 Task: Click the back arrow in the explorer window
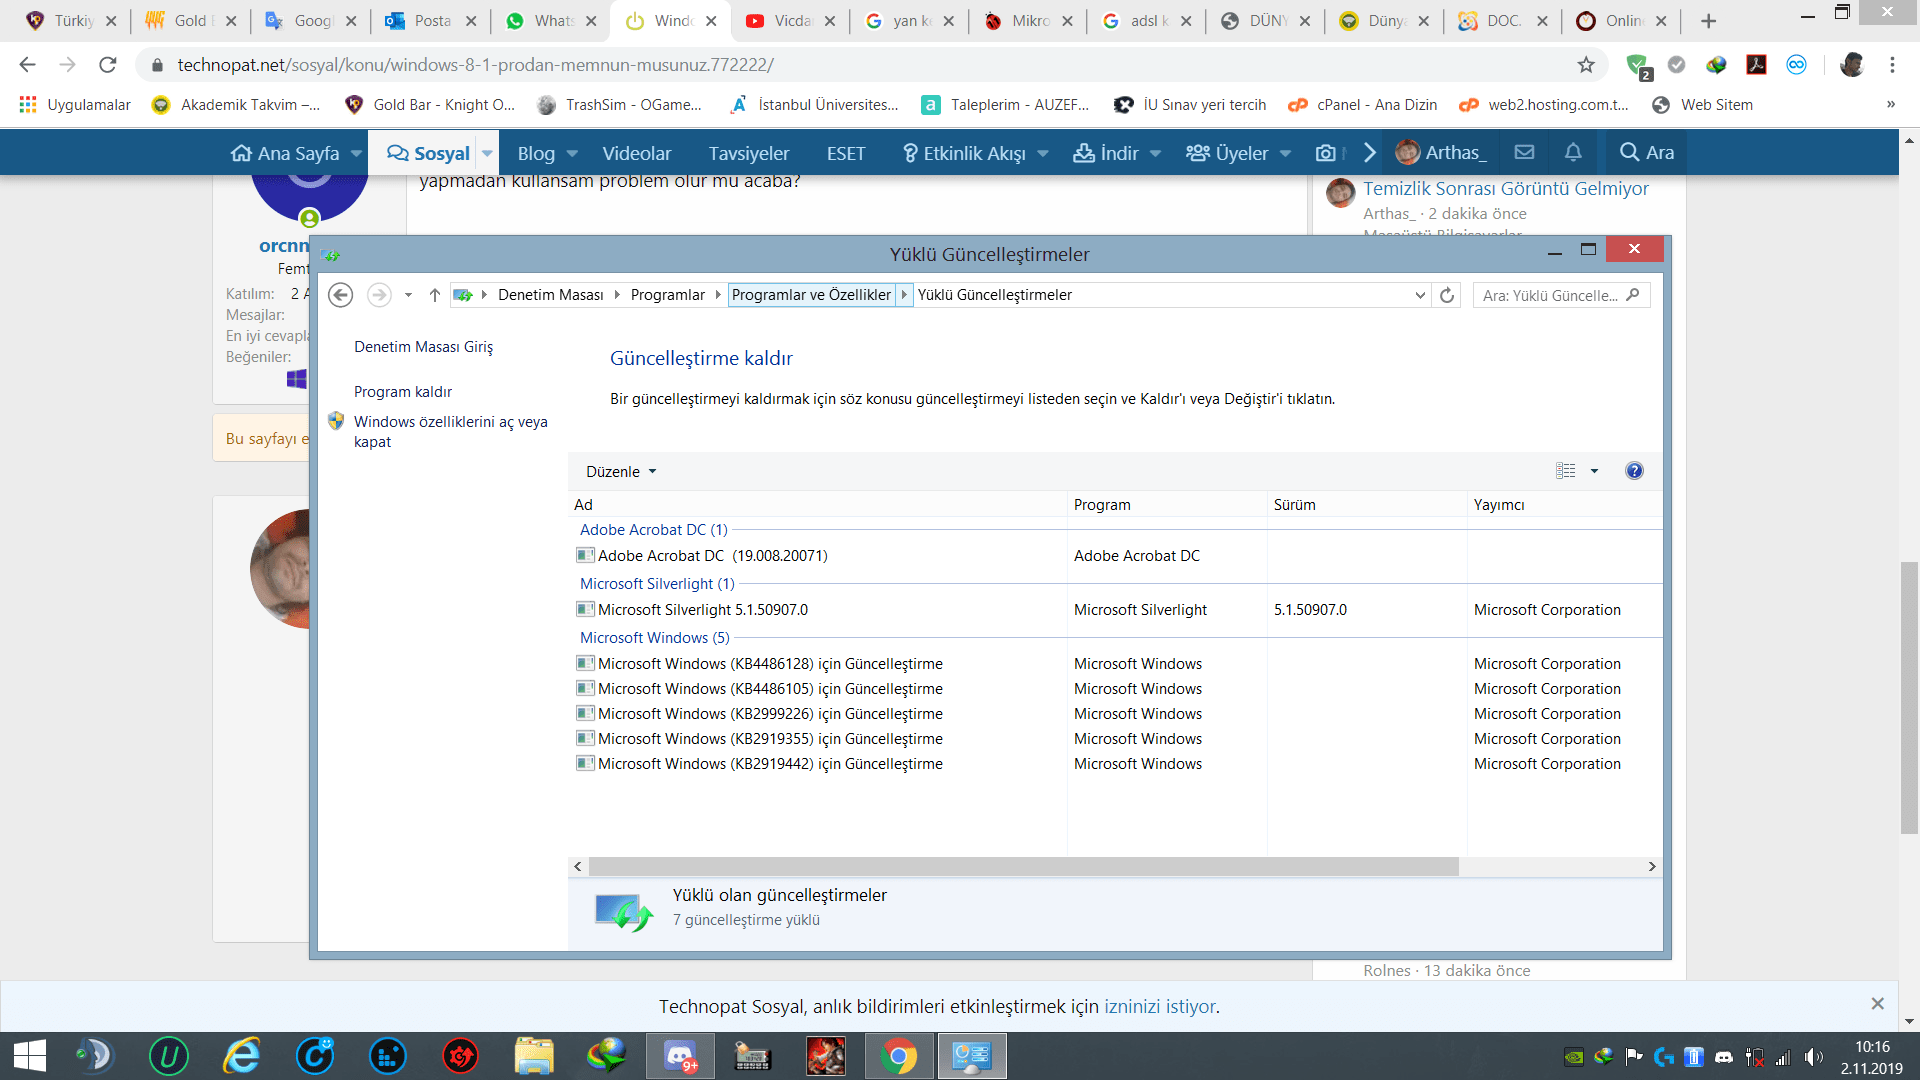point(340,295)
